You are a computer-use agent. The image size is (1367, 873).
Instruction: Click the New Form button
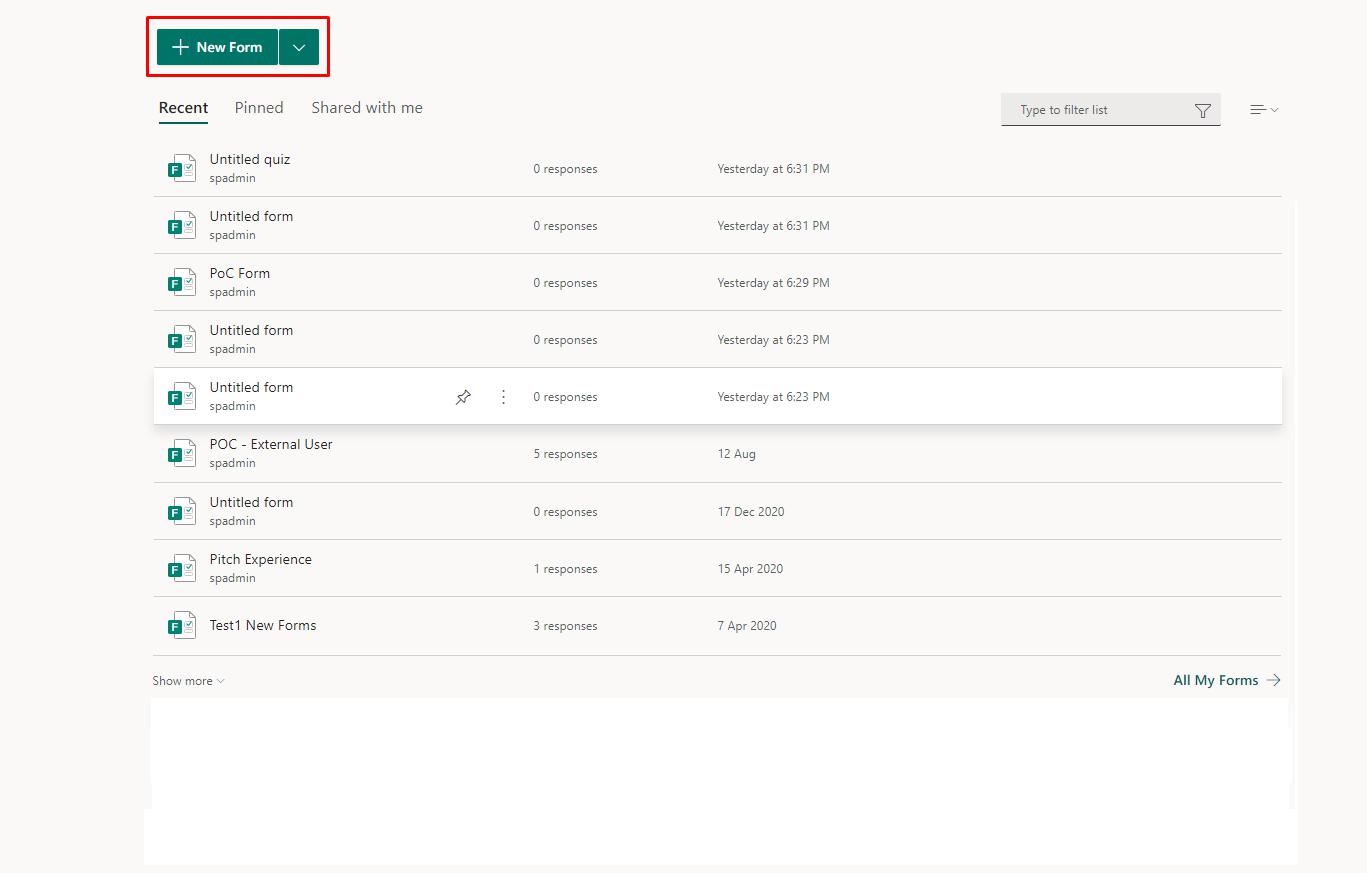(218, 47)
